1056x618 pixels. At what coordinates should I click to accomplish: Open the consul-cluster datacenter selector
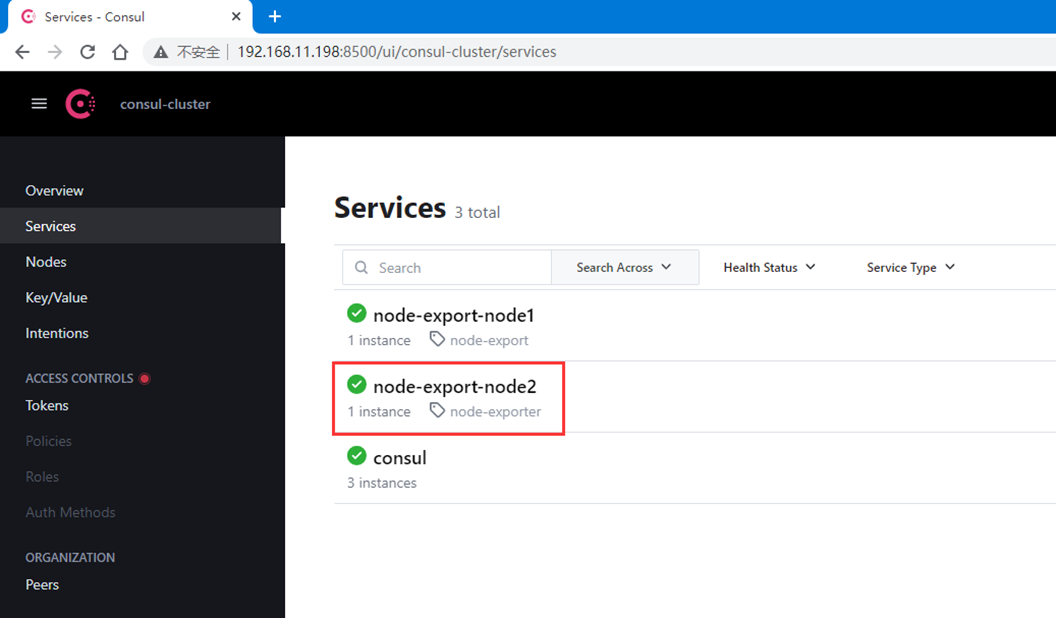[165, 104]
